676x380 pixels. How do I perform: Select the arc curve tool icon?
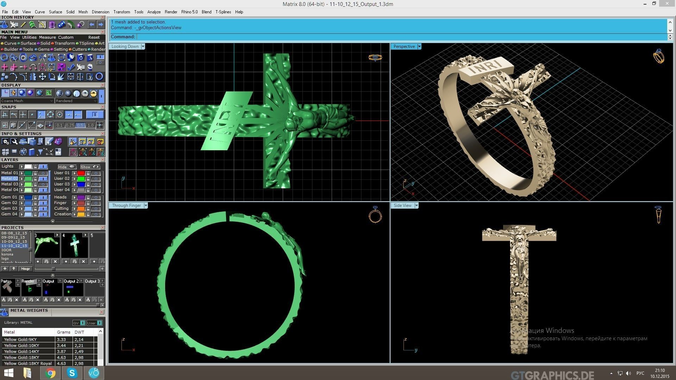pyautogui.click(x=13, y=77)
